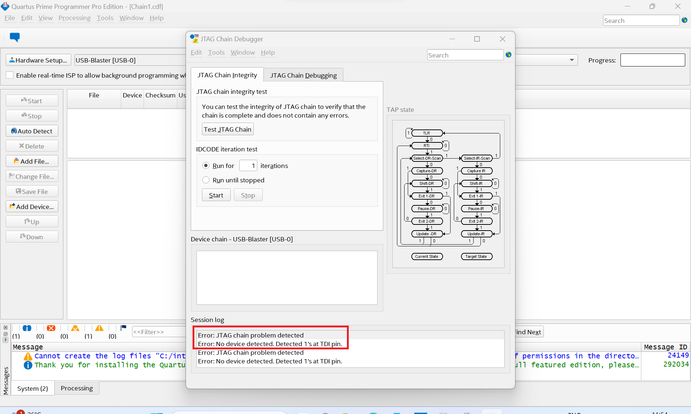Open the Mode dropdown arrow near Progress
Screen dimensions: 691x414
click(572, 60)
